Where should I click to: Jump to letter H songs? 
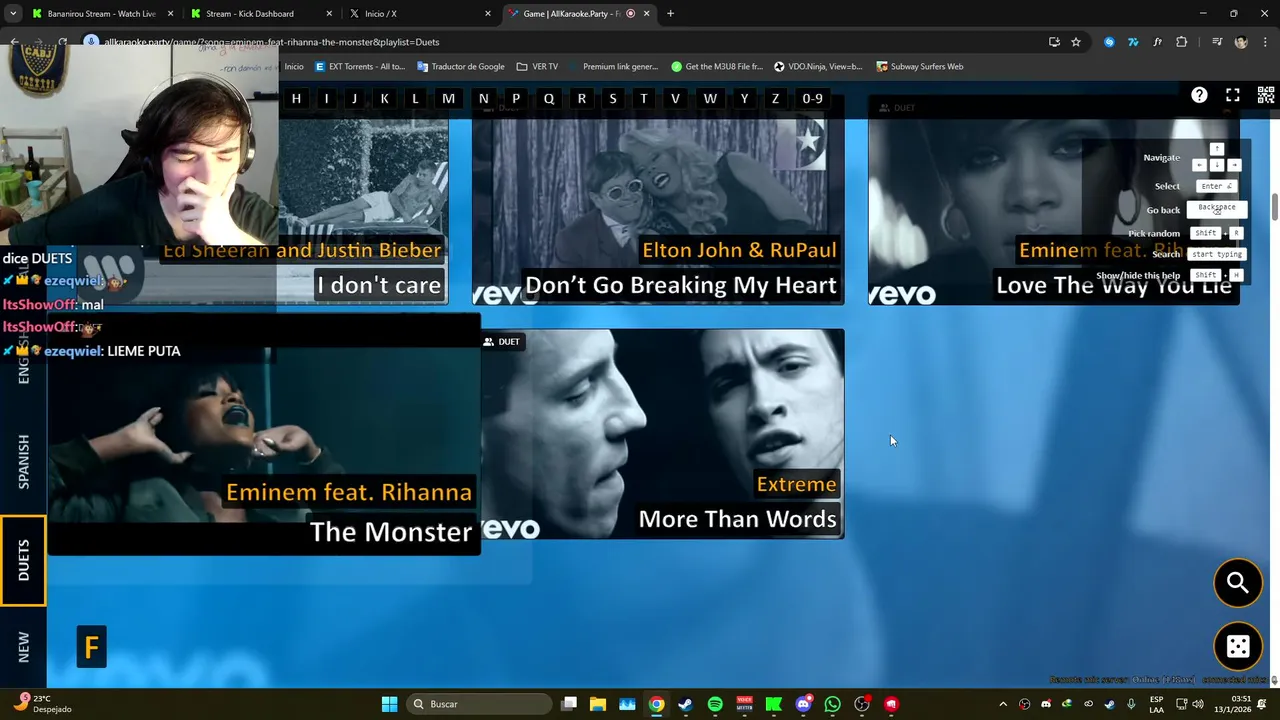pos(296,98)
